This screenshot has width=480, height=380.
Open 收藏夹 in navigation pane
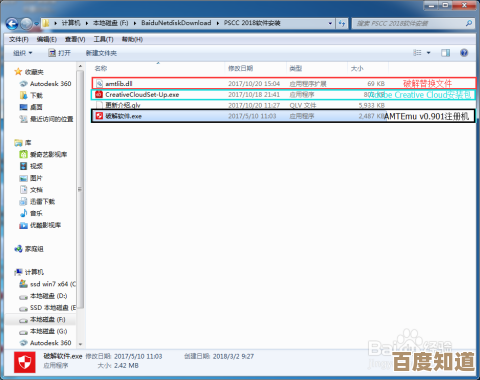[34, 72]
